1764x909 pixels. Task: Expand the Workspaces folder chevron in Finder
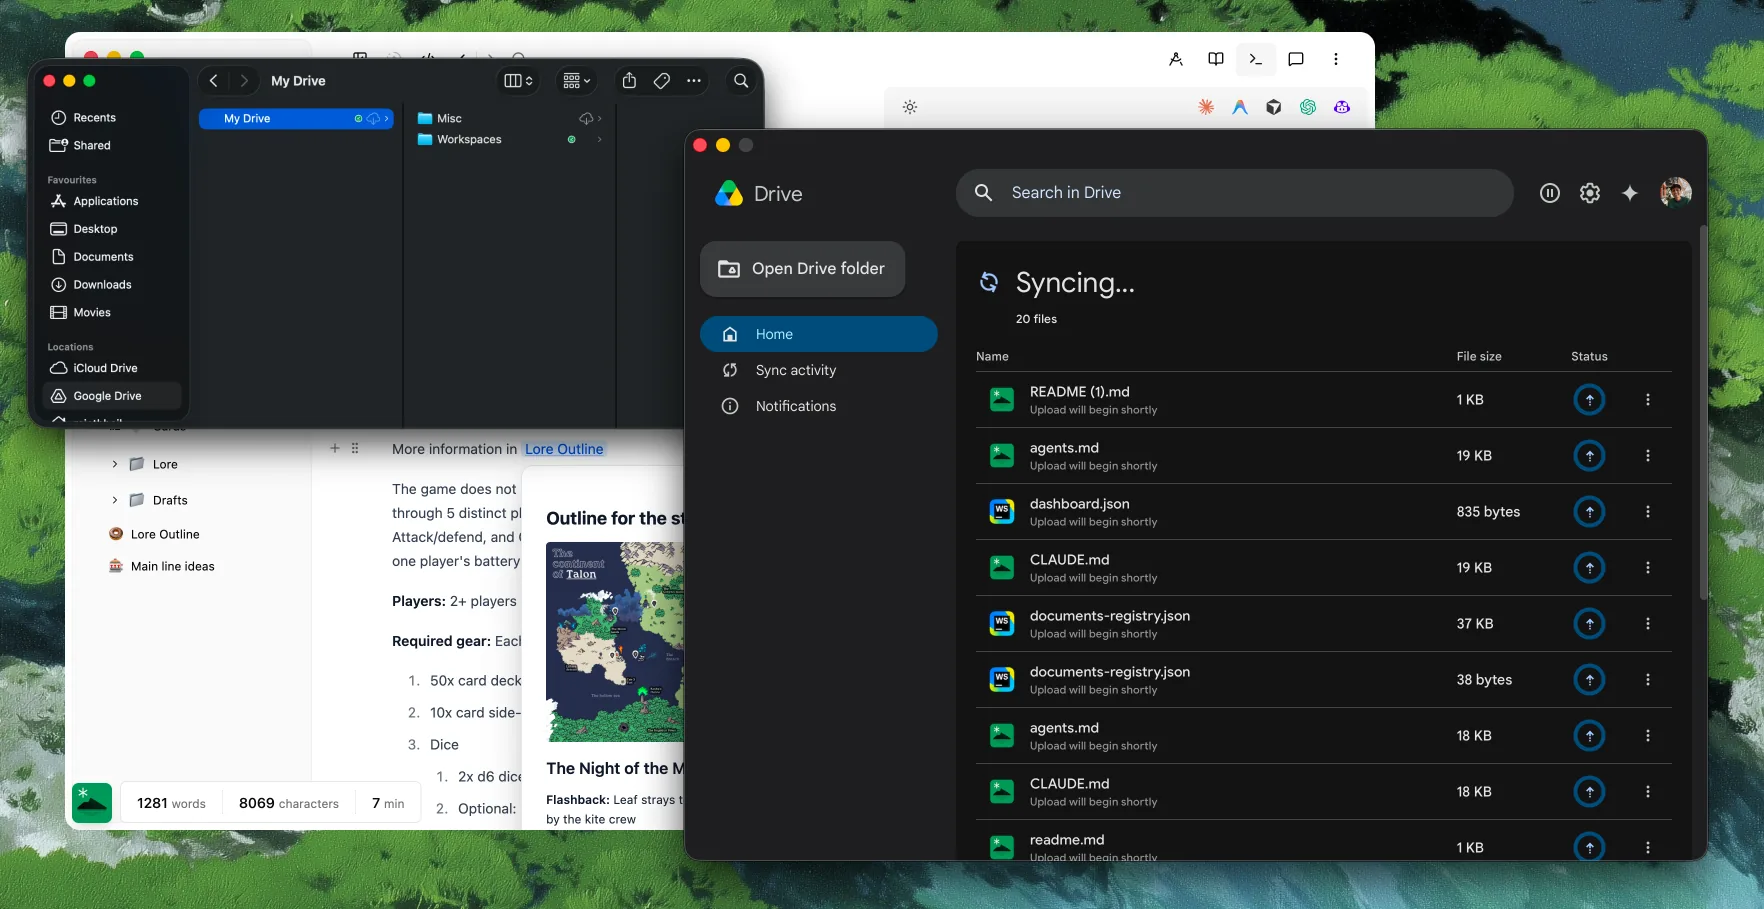600,140
